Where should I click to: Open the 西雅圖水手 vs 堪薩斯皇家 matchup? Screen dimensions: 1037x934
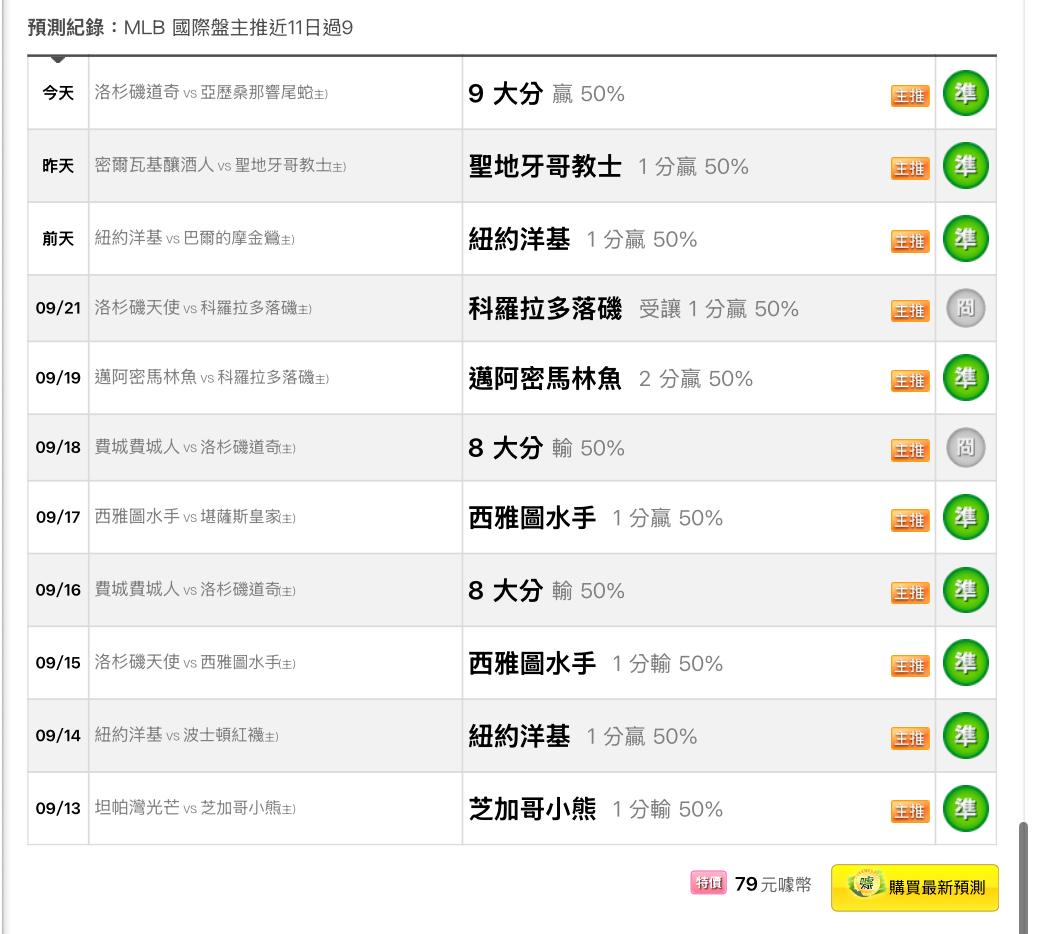tap(195, 517)
